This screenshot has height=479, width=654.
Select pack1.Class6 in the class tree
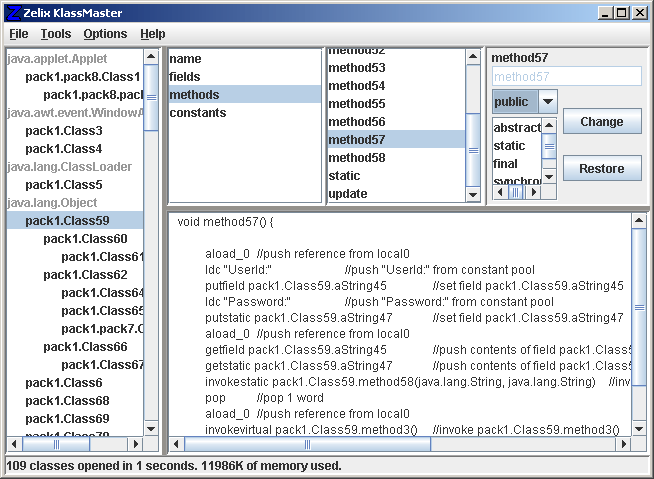tap(64, 383)
